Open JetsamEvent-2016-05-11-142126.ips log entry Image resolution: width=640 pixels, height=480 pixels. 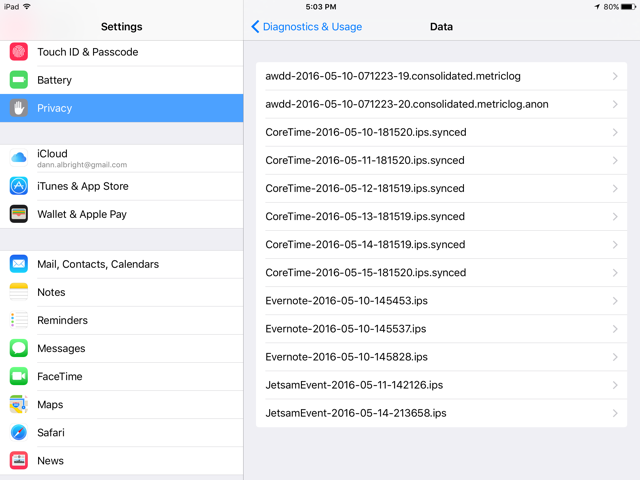pyautogui.click(x=441, y=385)
